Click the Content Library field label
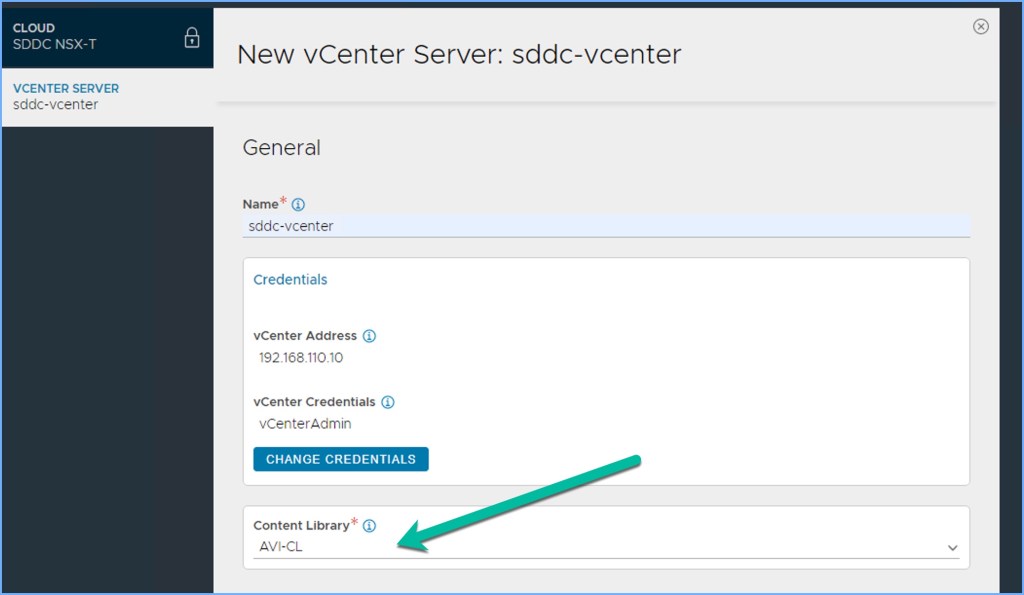This screenshot has height=595, width=1024. 301,525
